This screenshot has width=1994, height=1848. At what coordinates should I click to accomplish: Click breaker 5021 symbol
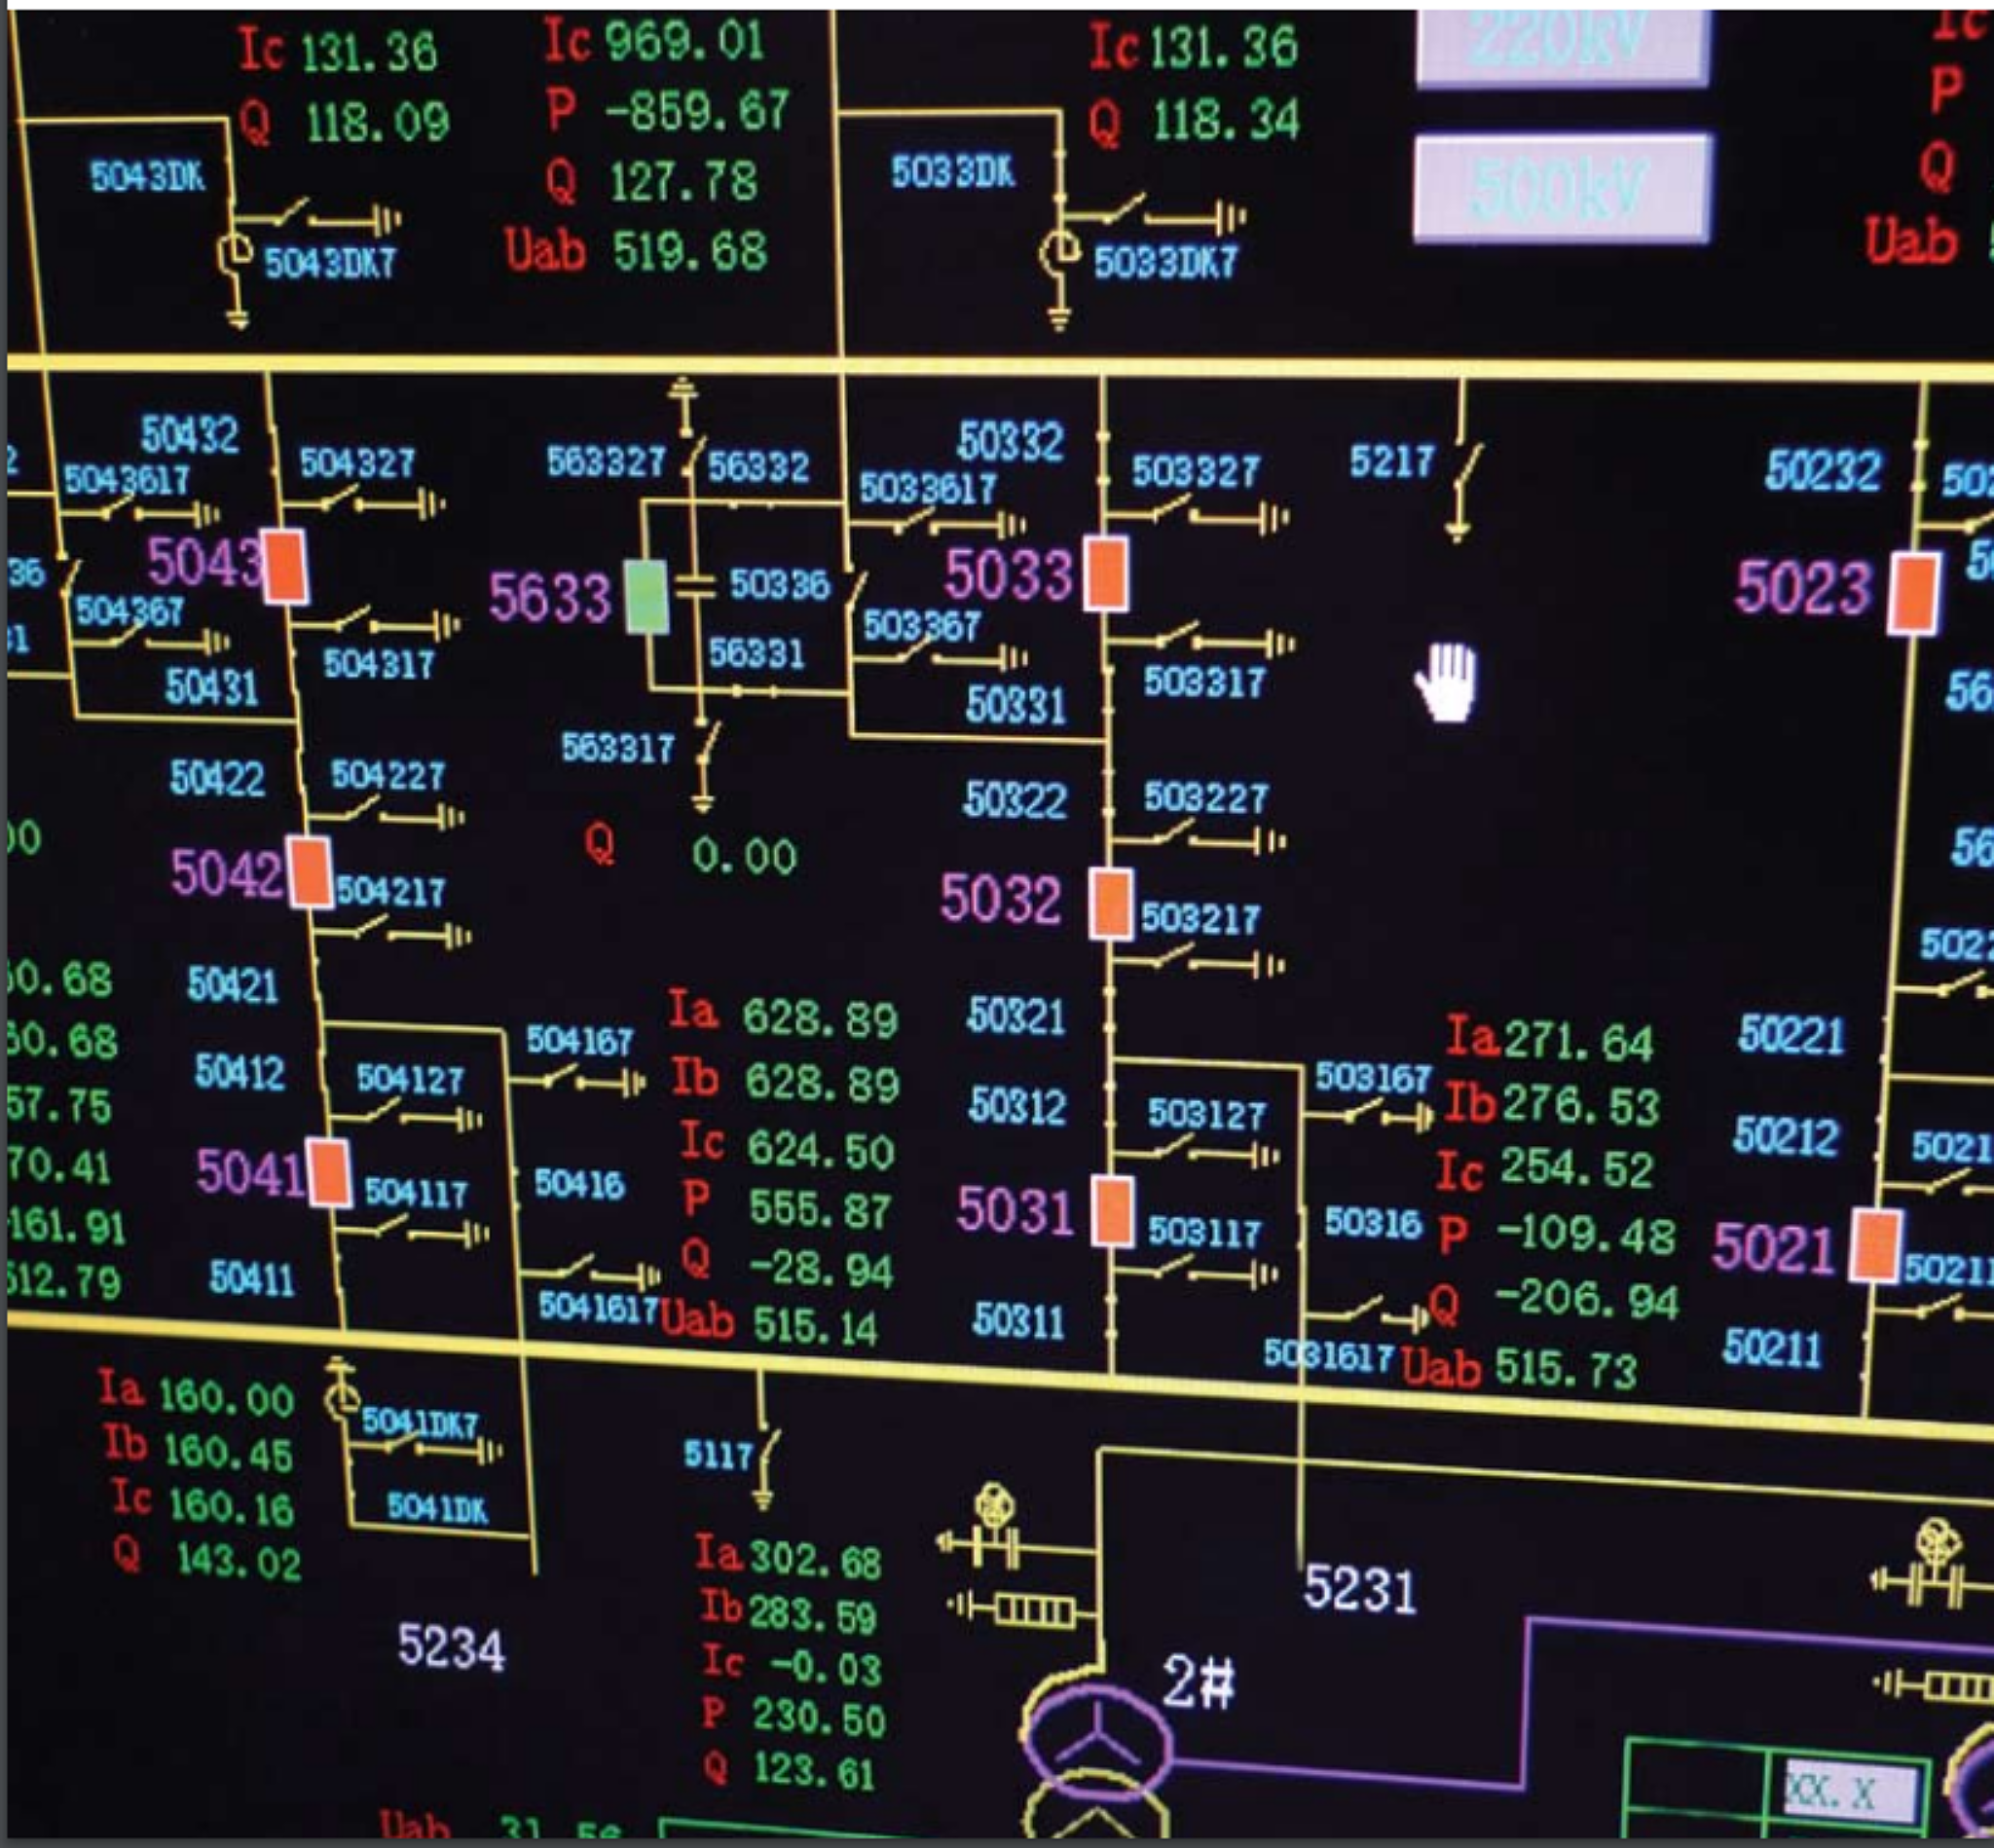pyautogui.click(x=1878, y=1243)
